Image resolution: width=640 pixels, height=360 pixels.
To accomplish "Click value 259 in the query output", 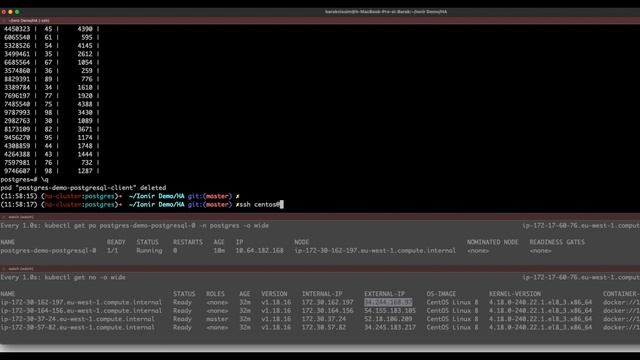I will pyautogui.click(x=87, y=71).
